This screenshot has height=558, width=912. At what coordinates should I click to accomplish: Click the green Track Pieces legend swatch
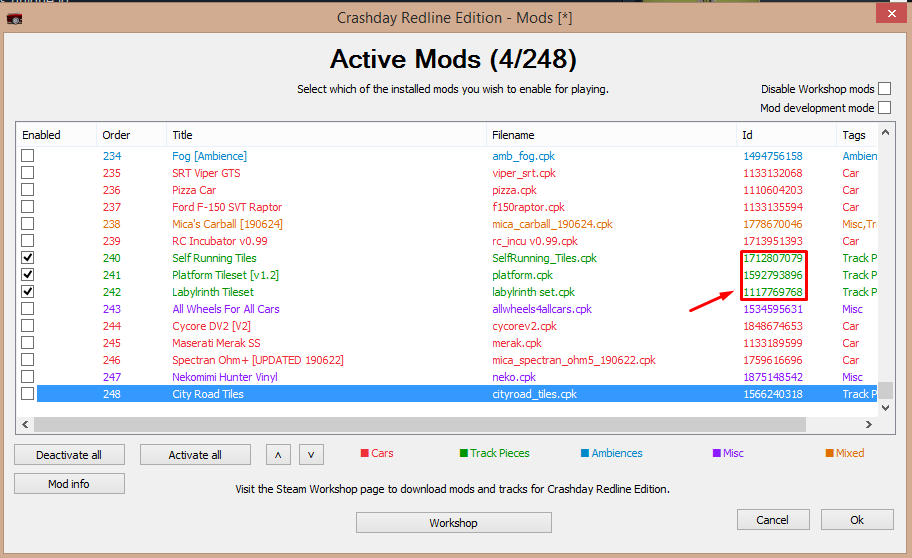(464, 453)
